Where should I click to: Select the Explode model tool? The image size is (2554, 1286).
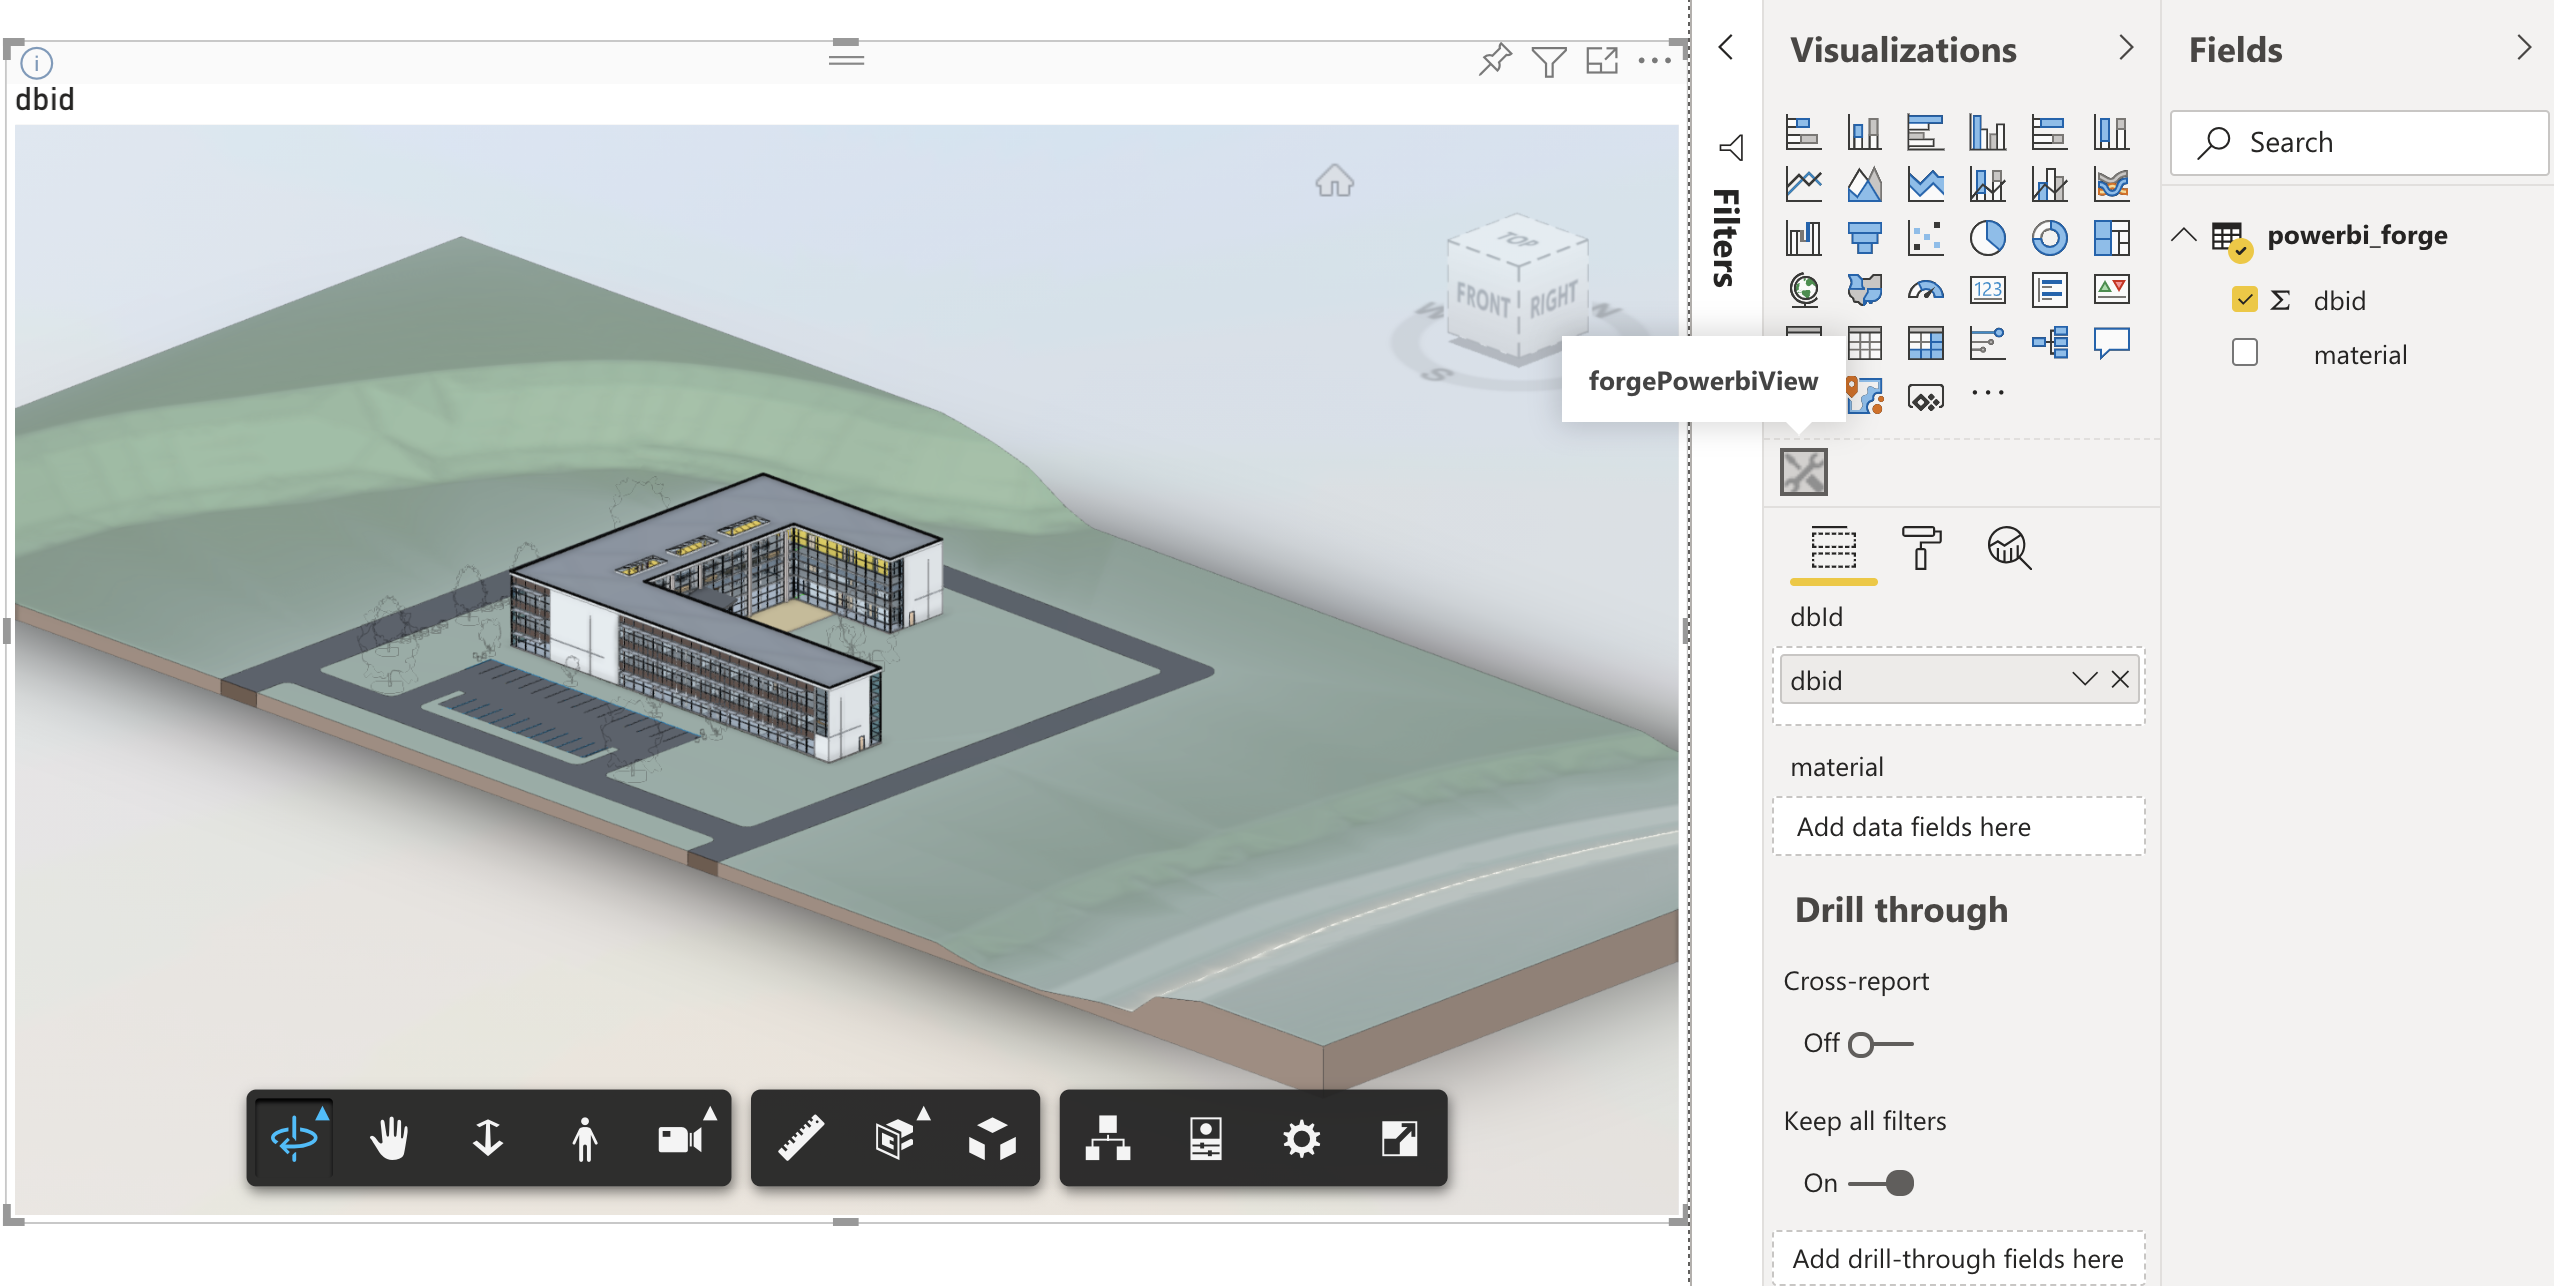coord(992,1138)
